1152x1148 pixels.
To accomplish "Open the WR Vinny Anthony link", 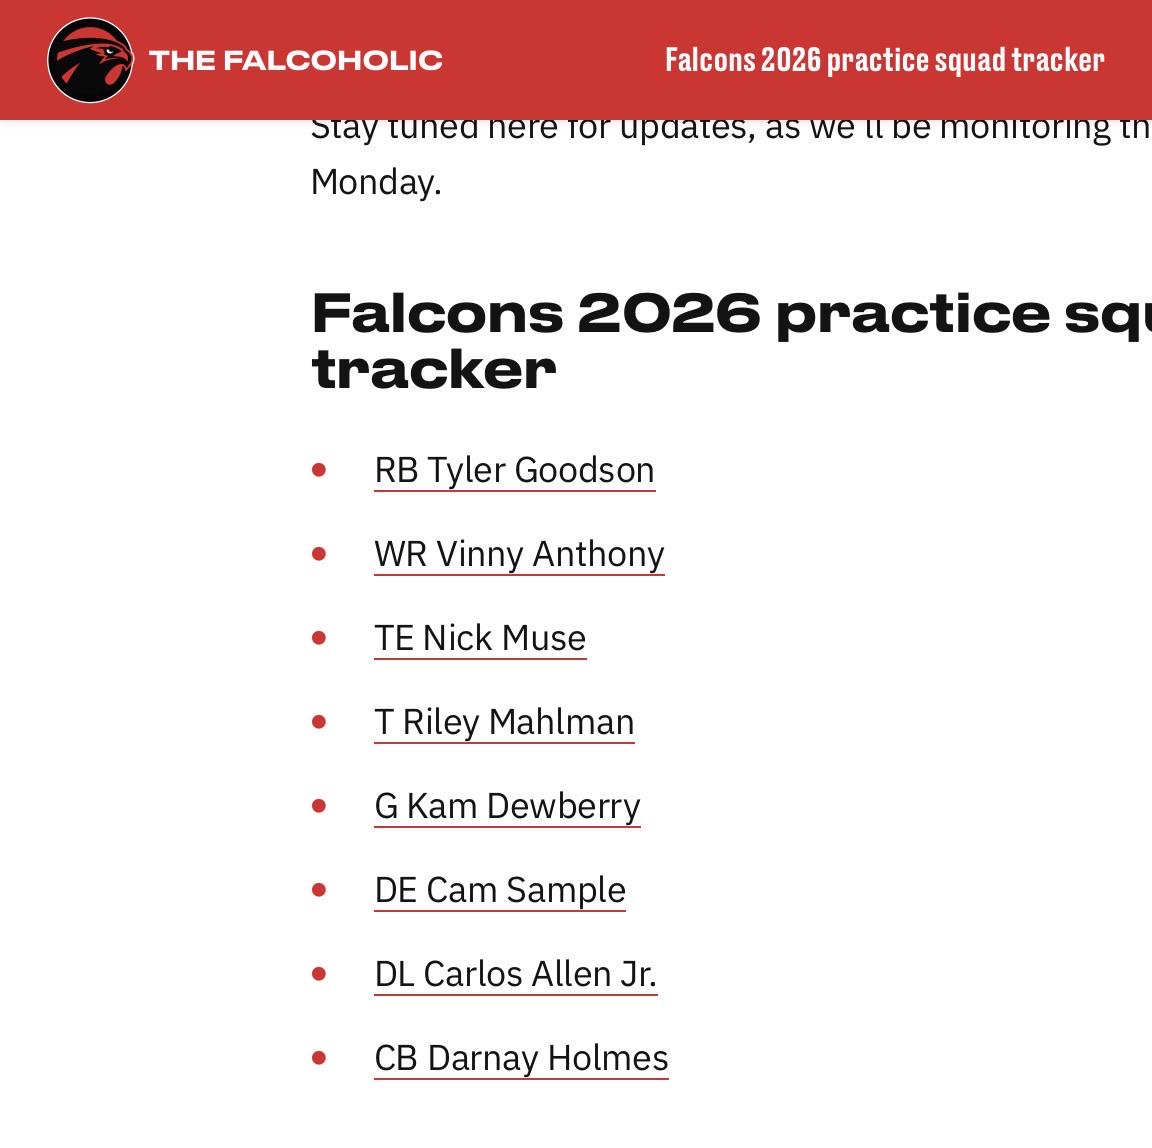I will pos(519,554).
